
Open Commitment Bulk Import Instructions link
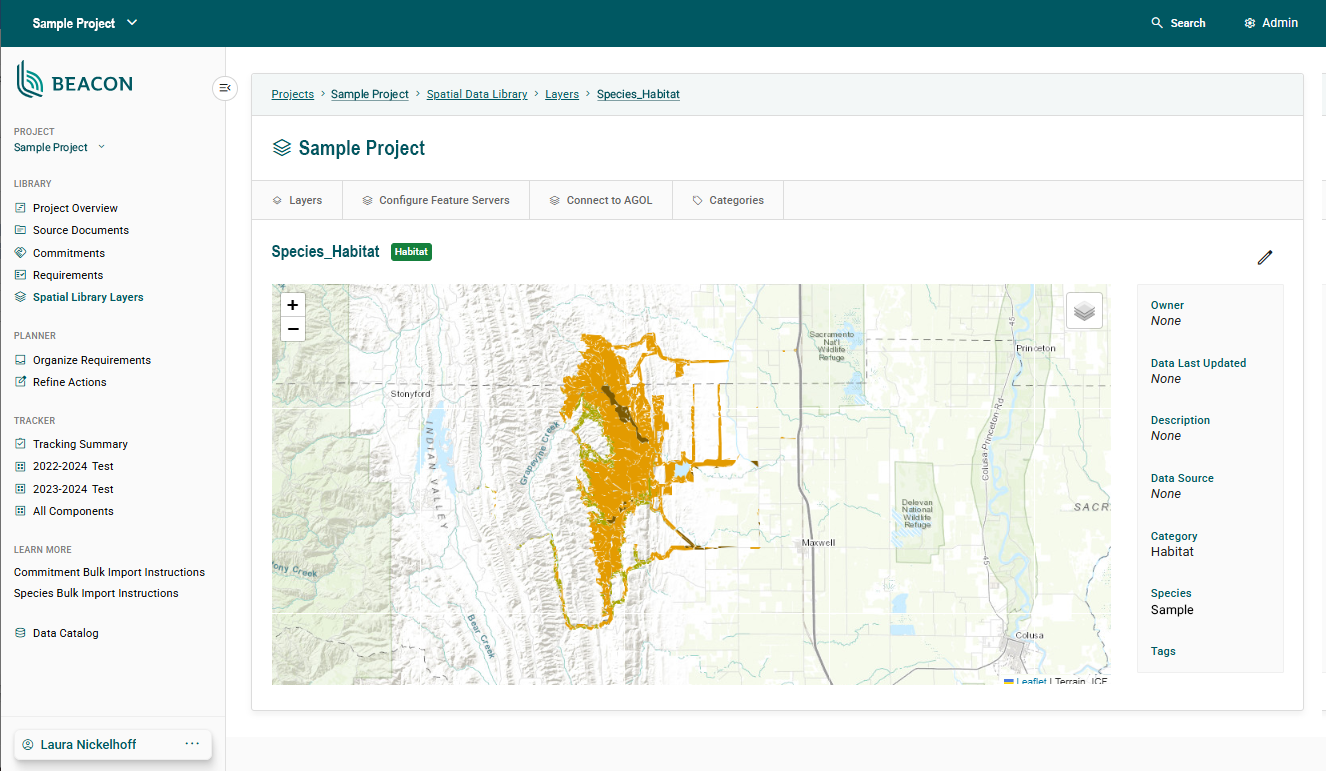(x=109, y=572)
